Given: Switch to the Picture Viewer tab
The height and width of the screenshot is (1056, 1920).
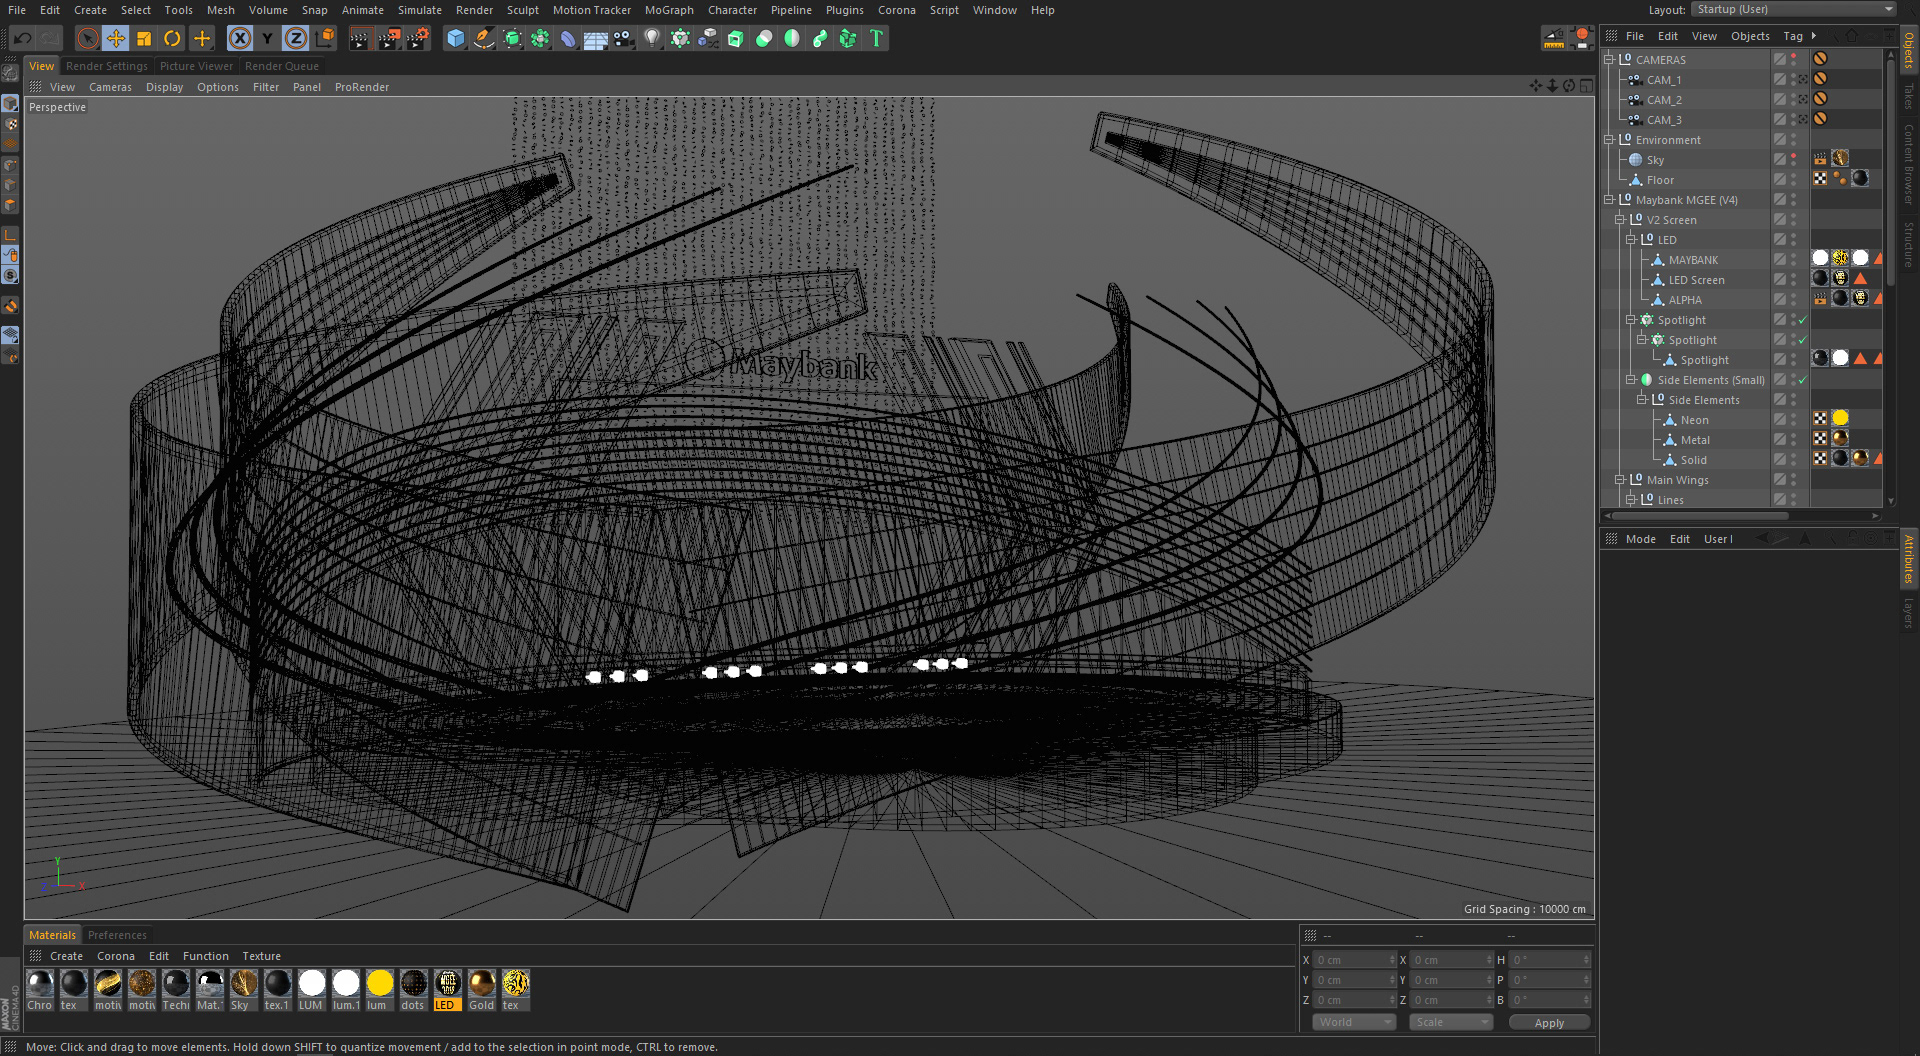Looking at the screenshot, I should tap(196, 66).
